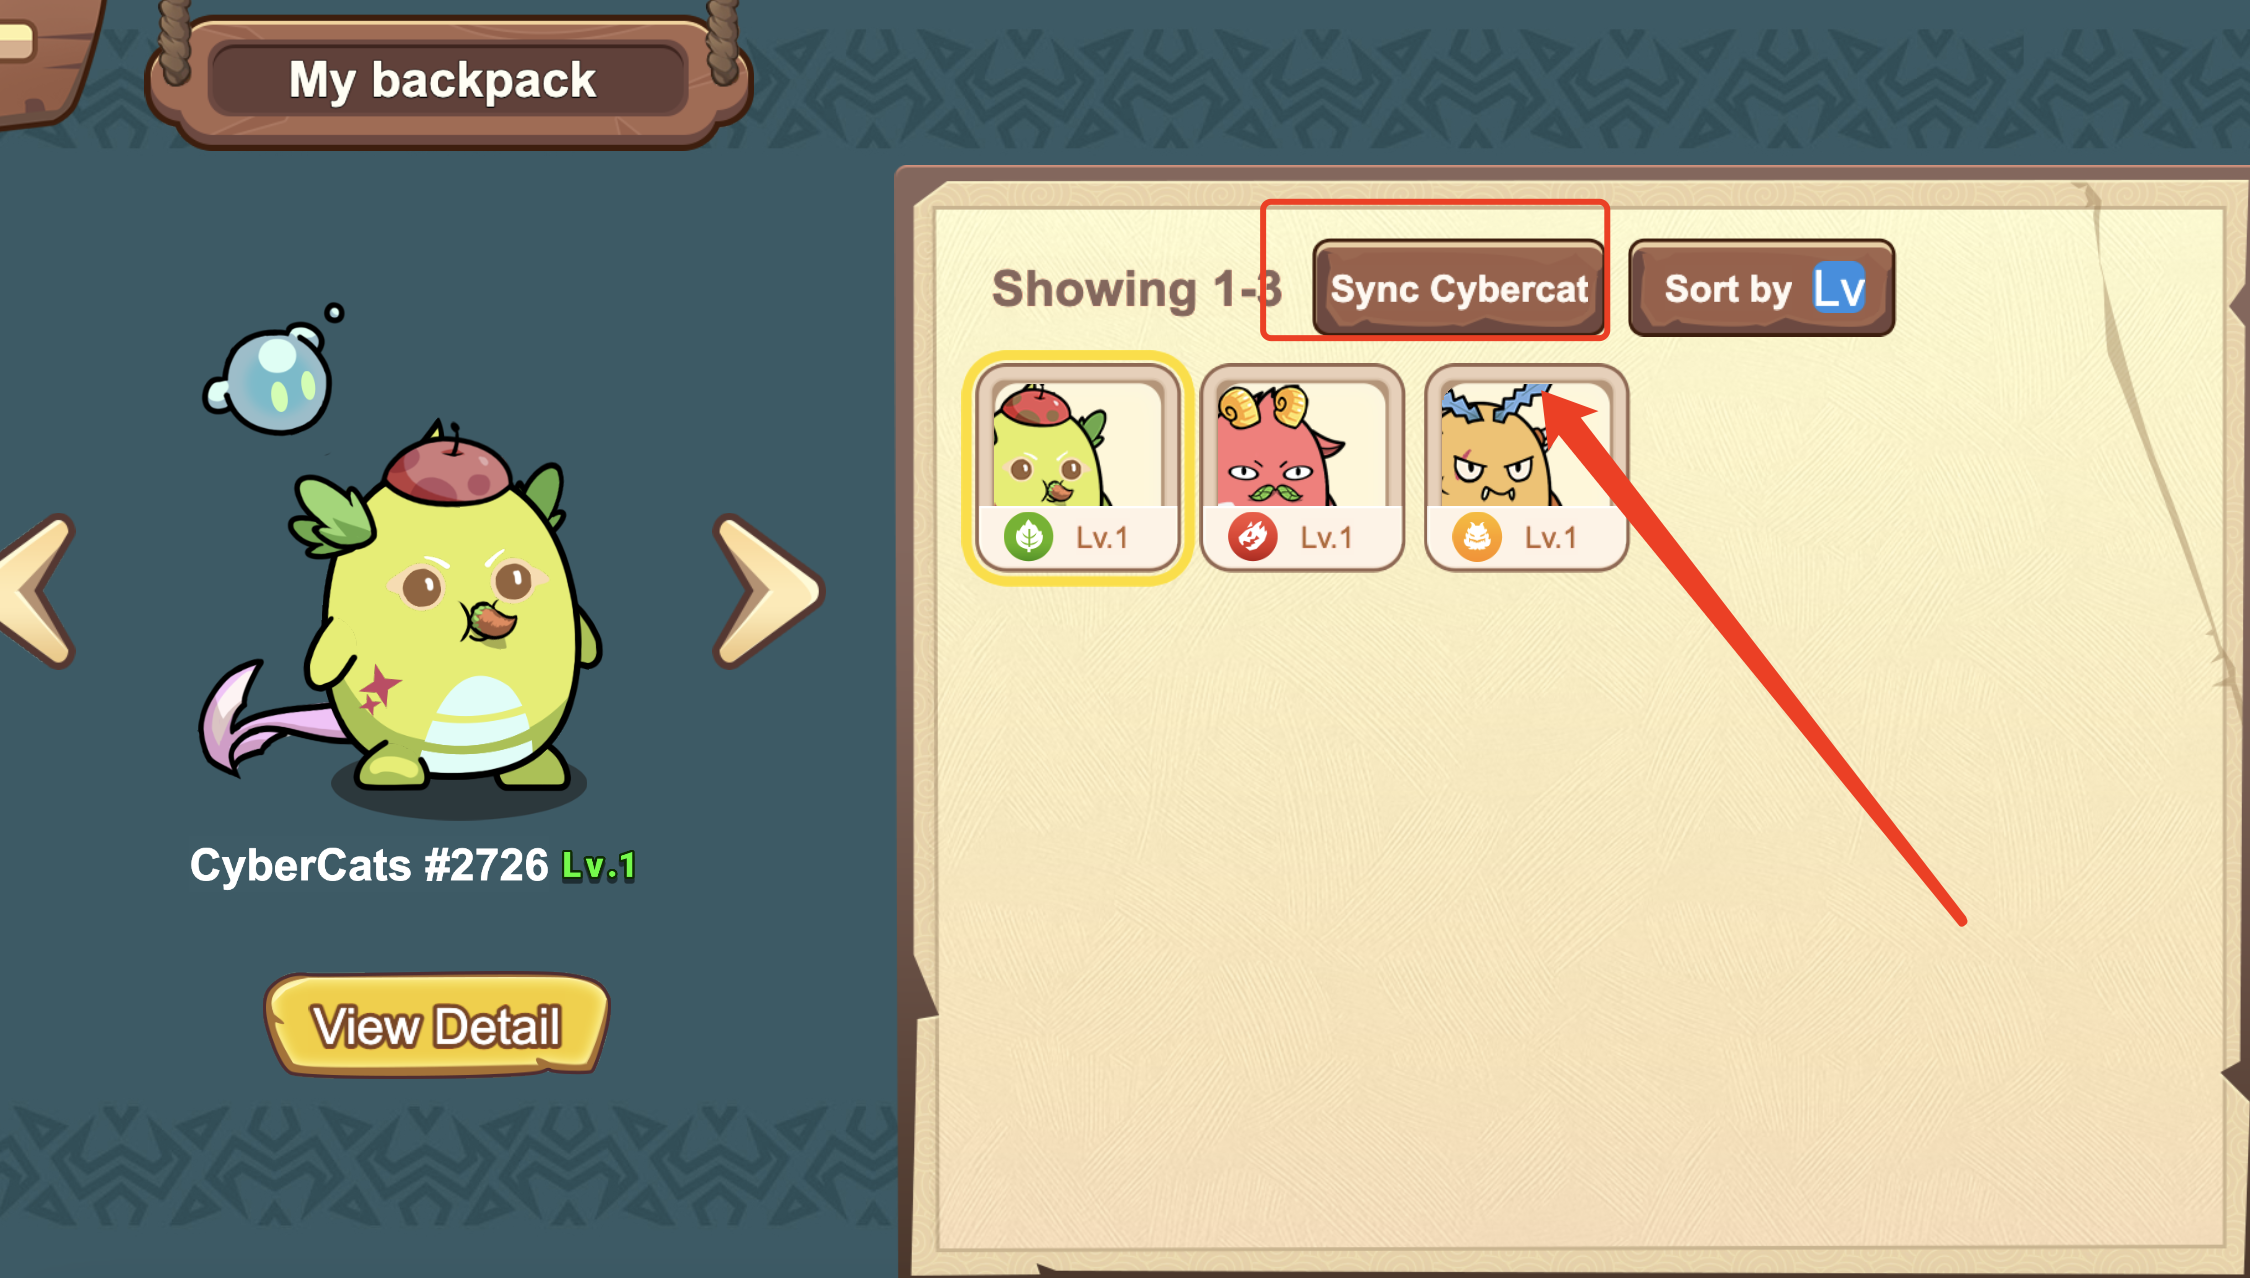
Task: Click the orange cat element icon
Action: click(1477, 537)
